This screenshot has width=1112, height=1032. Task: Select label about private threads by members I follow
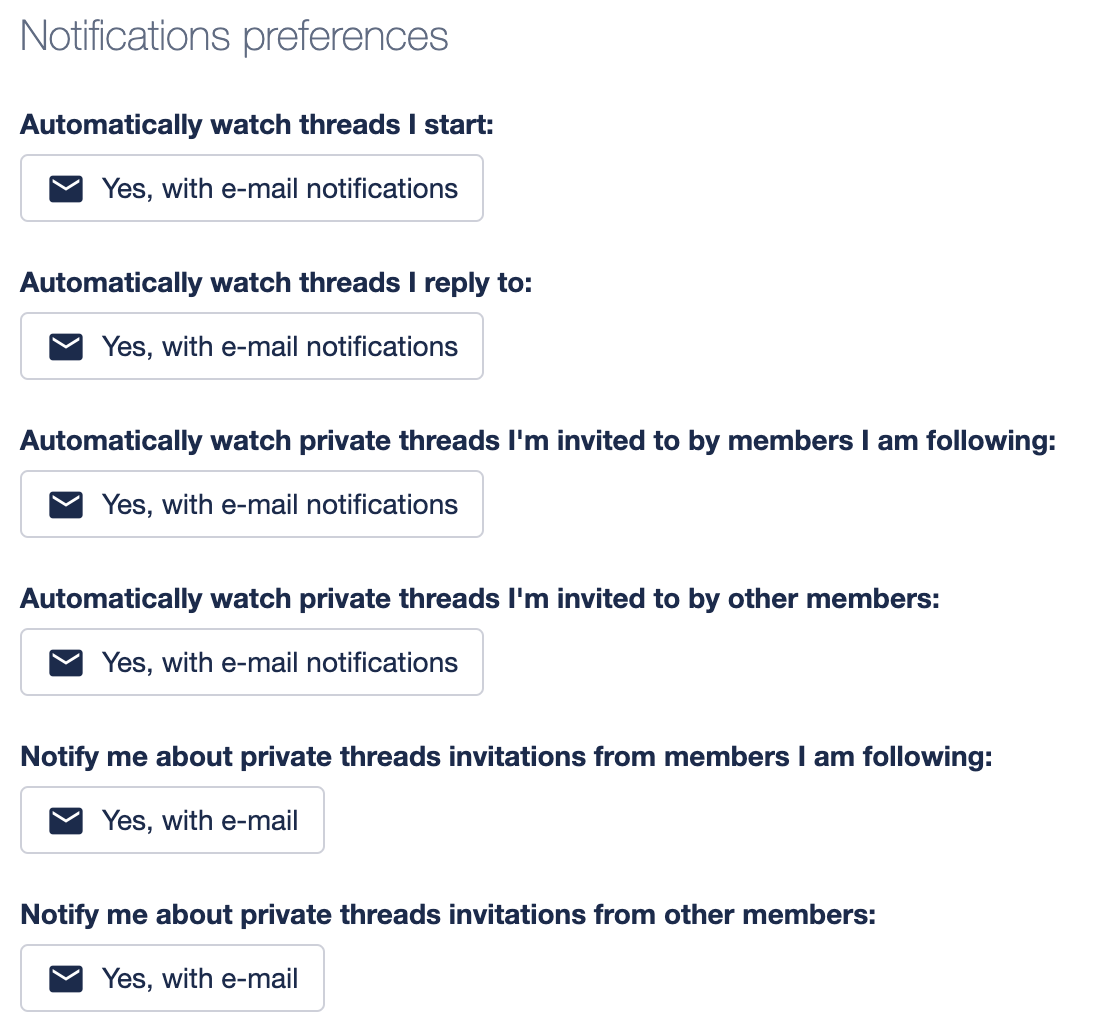point(538,441)
